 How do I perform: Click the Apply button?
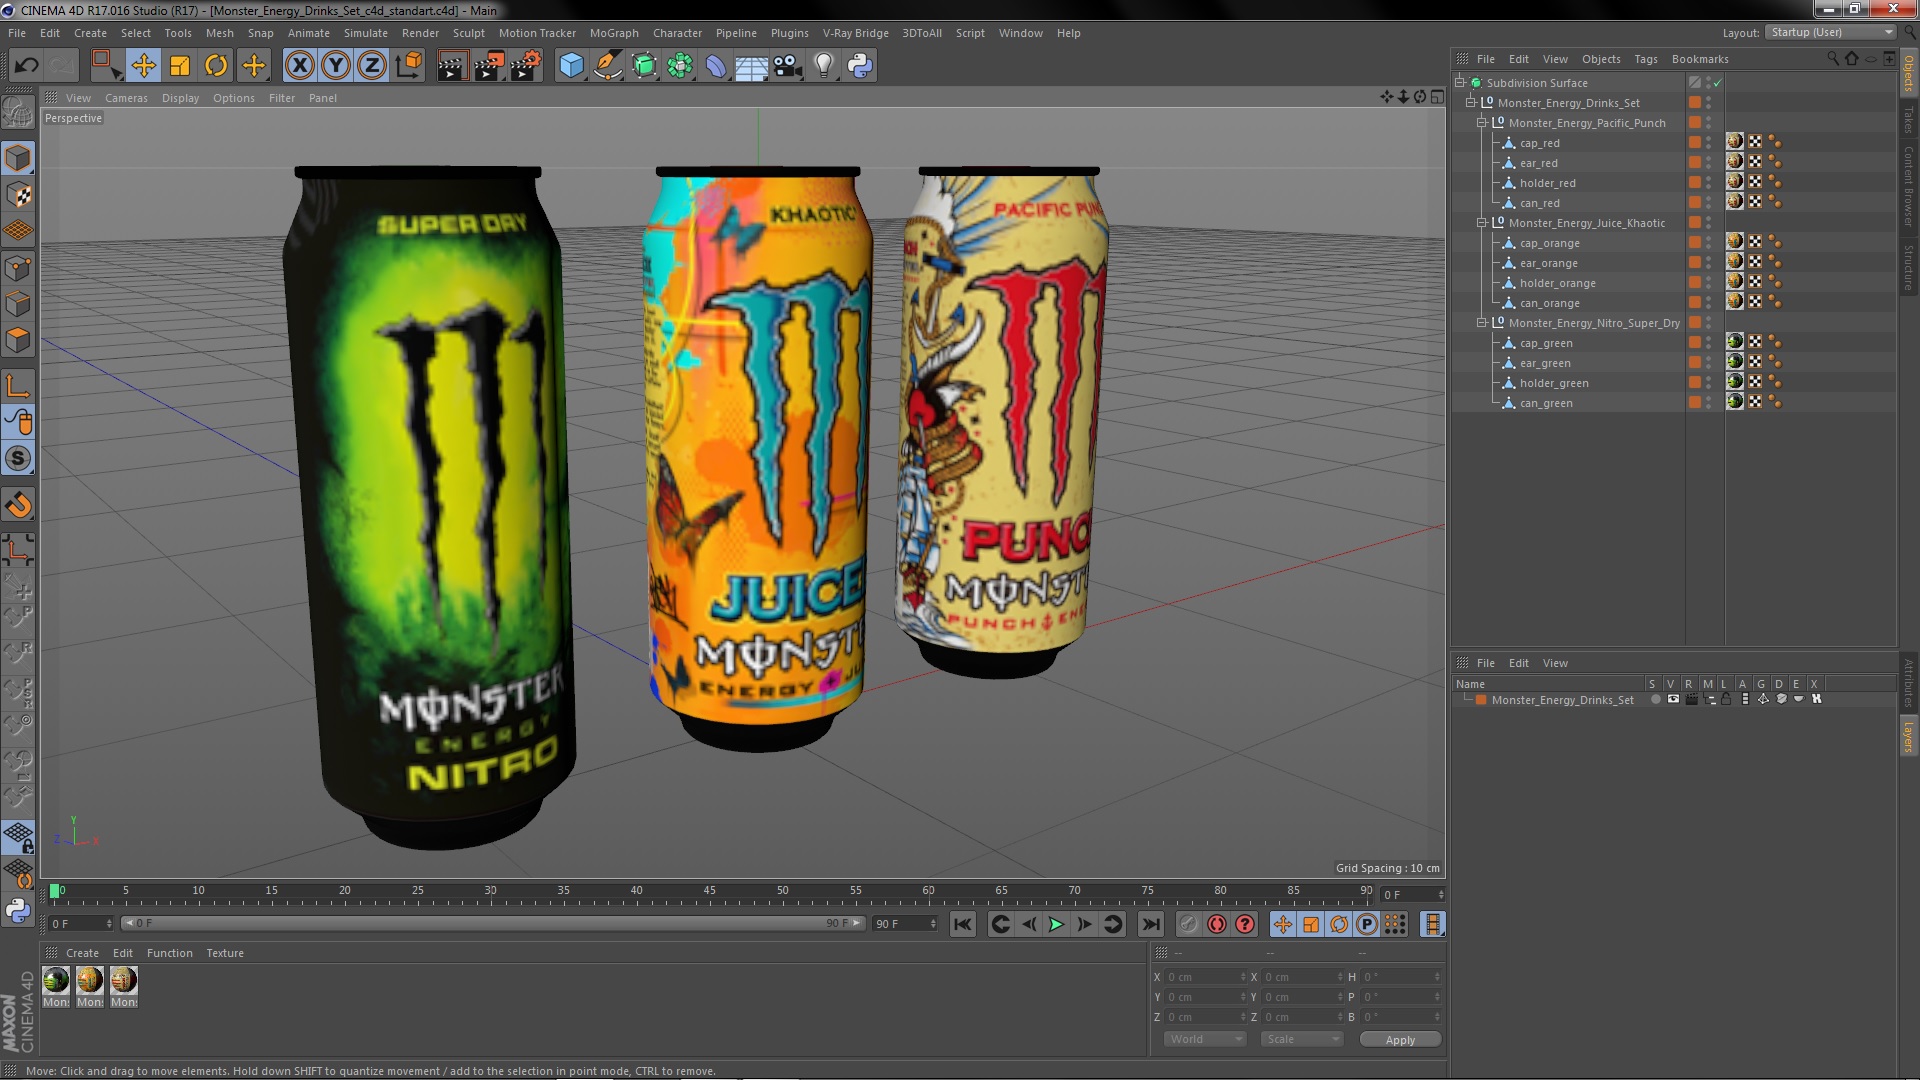1400,1040
